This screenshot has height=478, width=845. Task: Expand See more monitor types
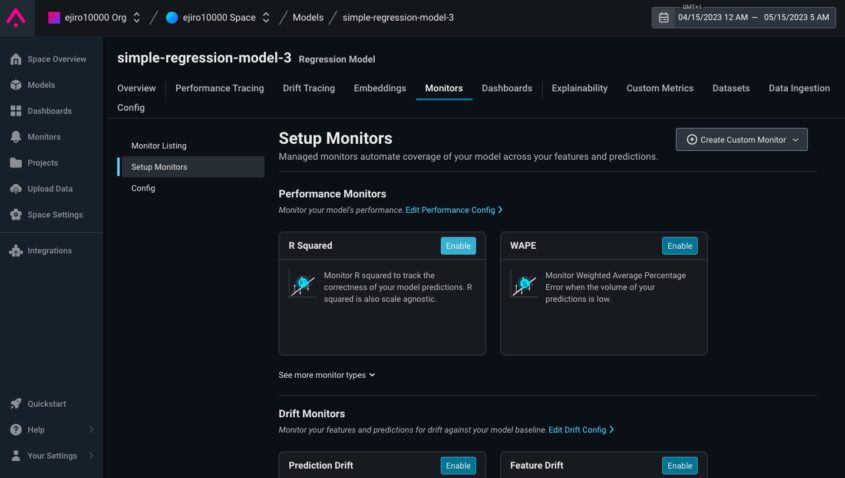tap(327, 375)
